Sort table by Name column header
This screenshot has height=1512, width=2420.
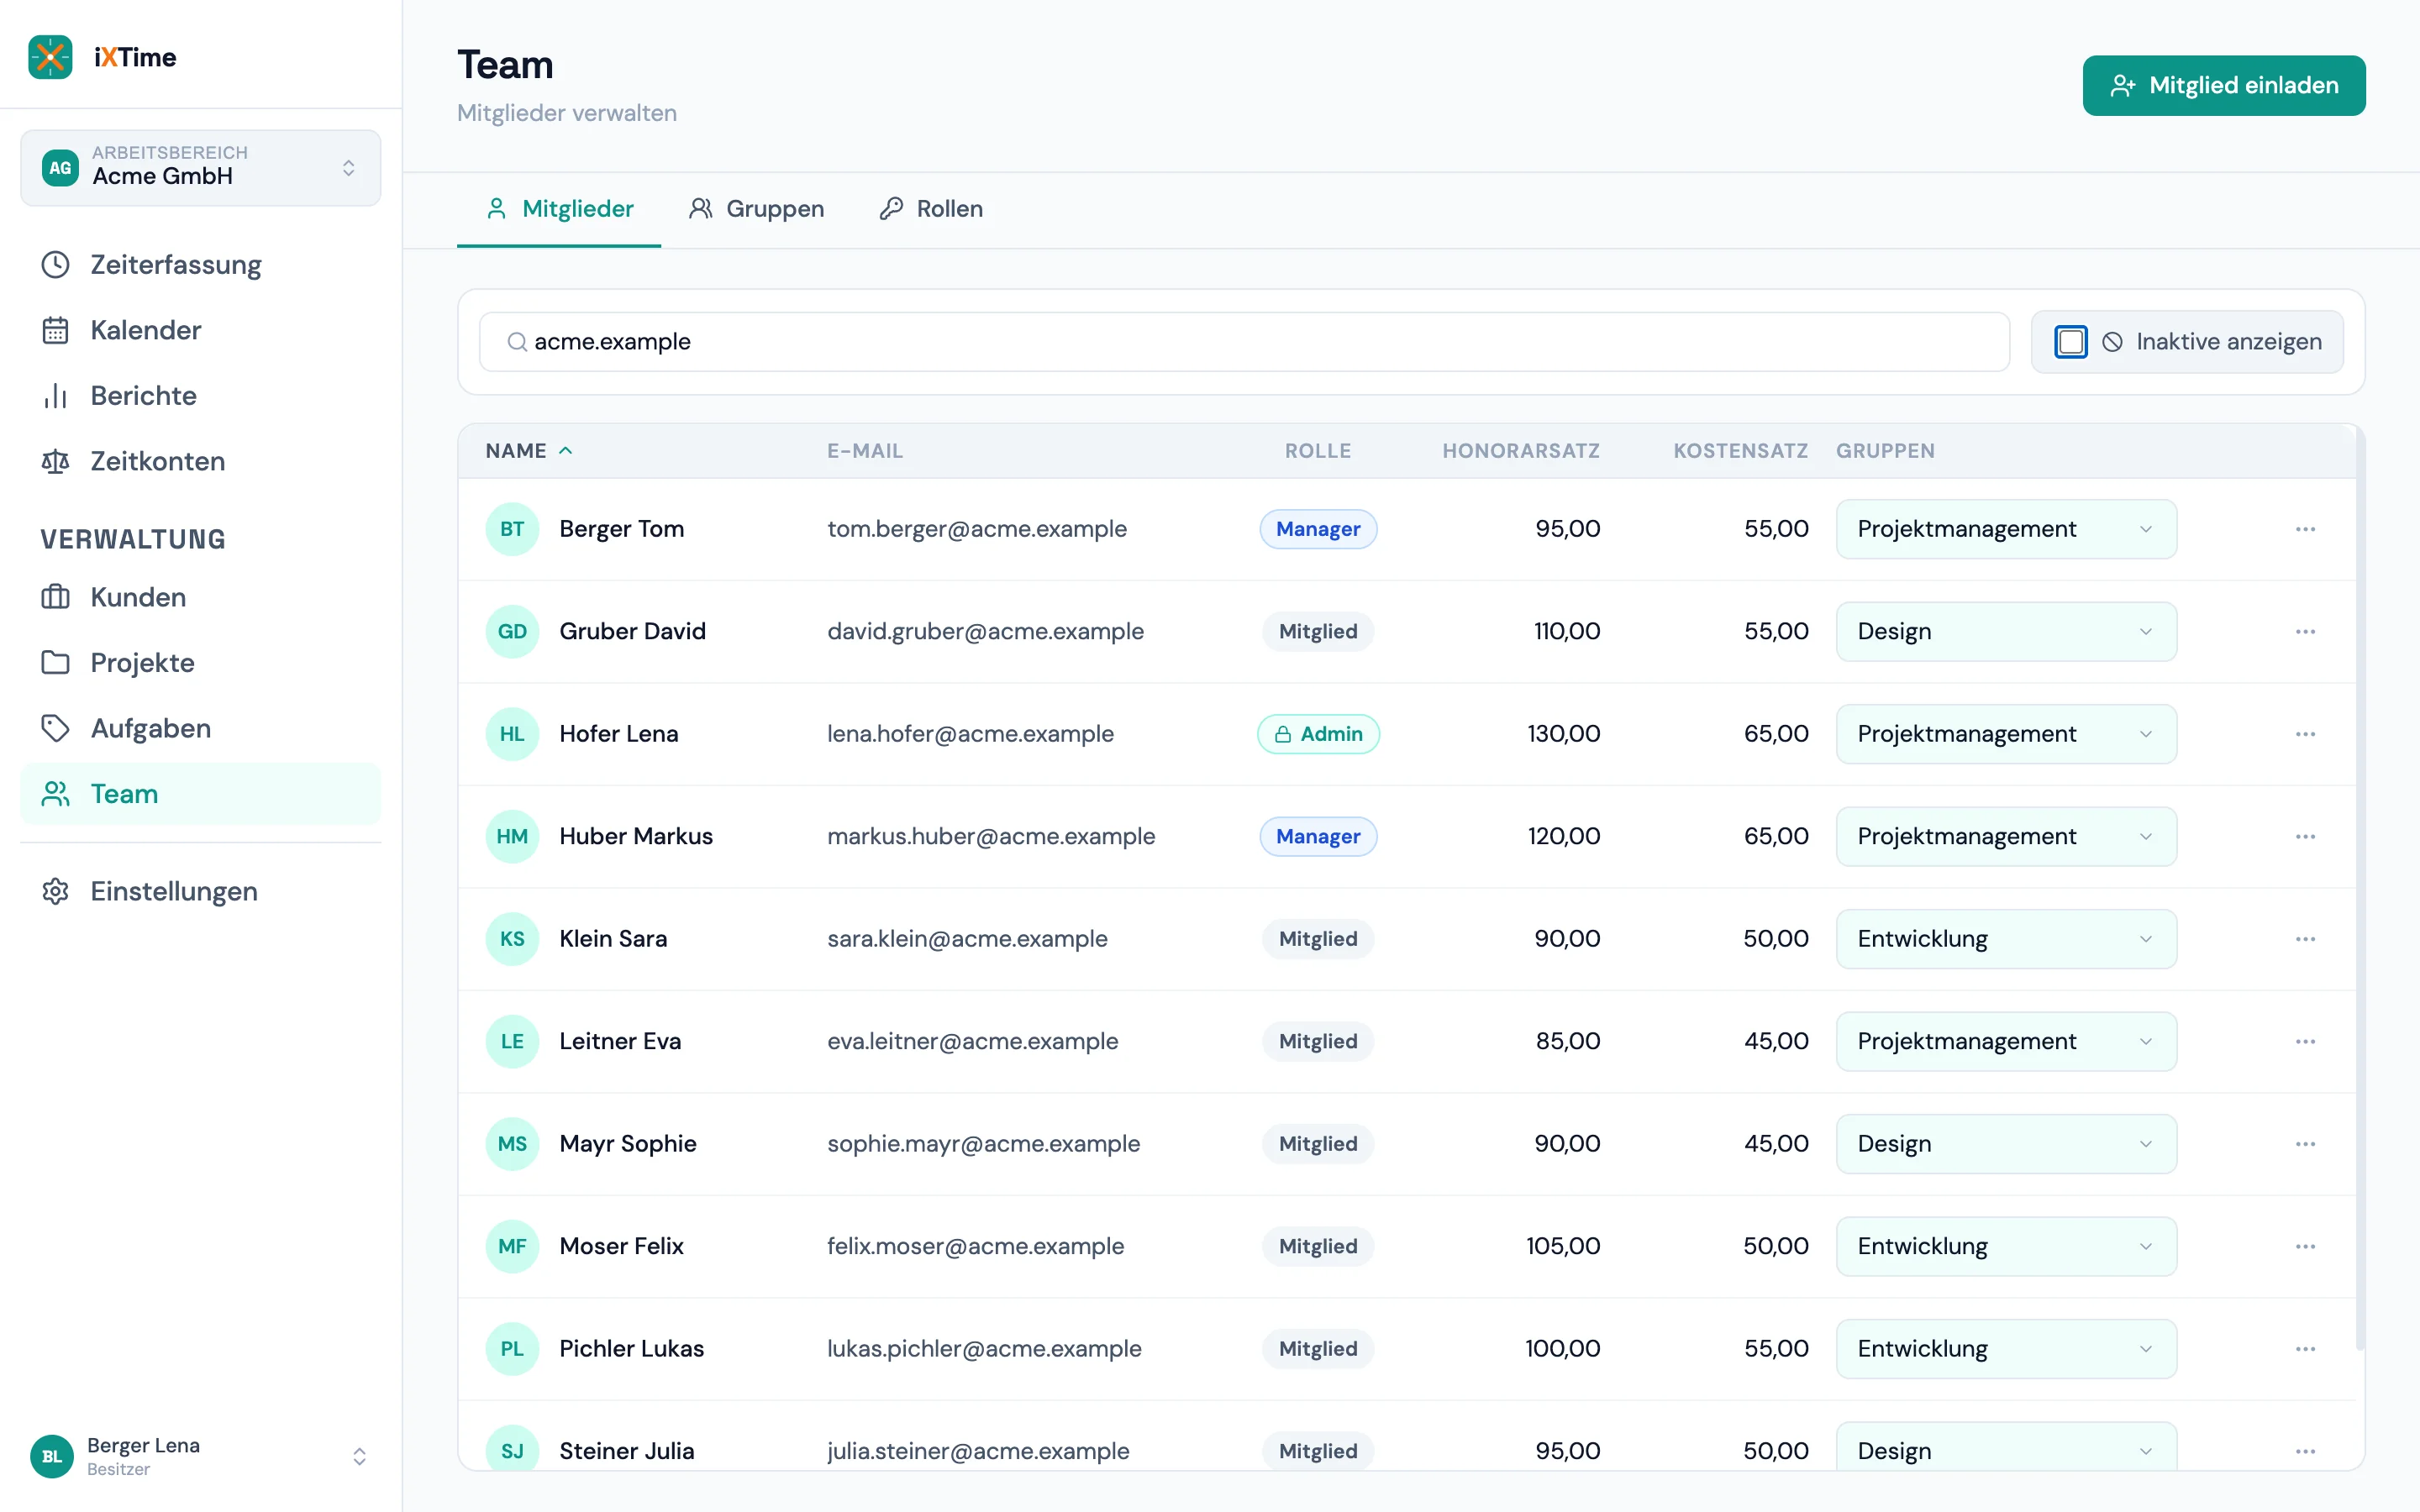click(529, 451)
